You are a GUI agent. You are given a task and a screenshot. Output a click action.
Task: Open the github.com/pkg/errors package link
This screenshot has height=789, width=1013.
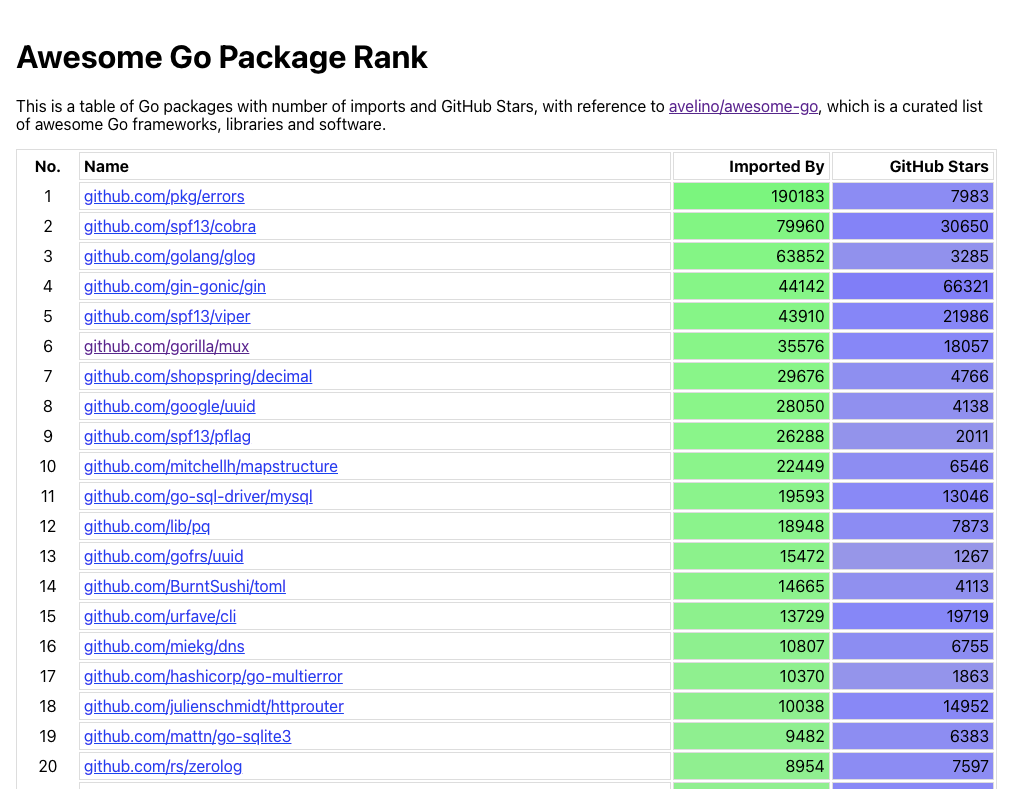coord(163,196)
